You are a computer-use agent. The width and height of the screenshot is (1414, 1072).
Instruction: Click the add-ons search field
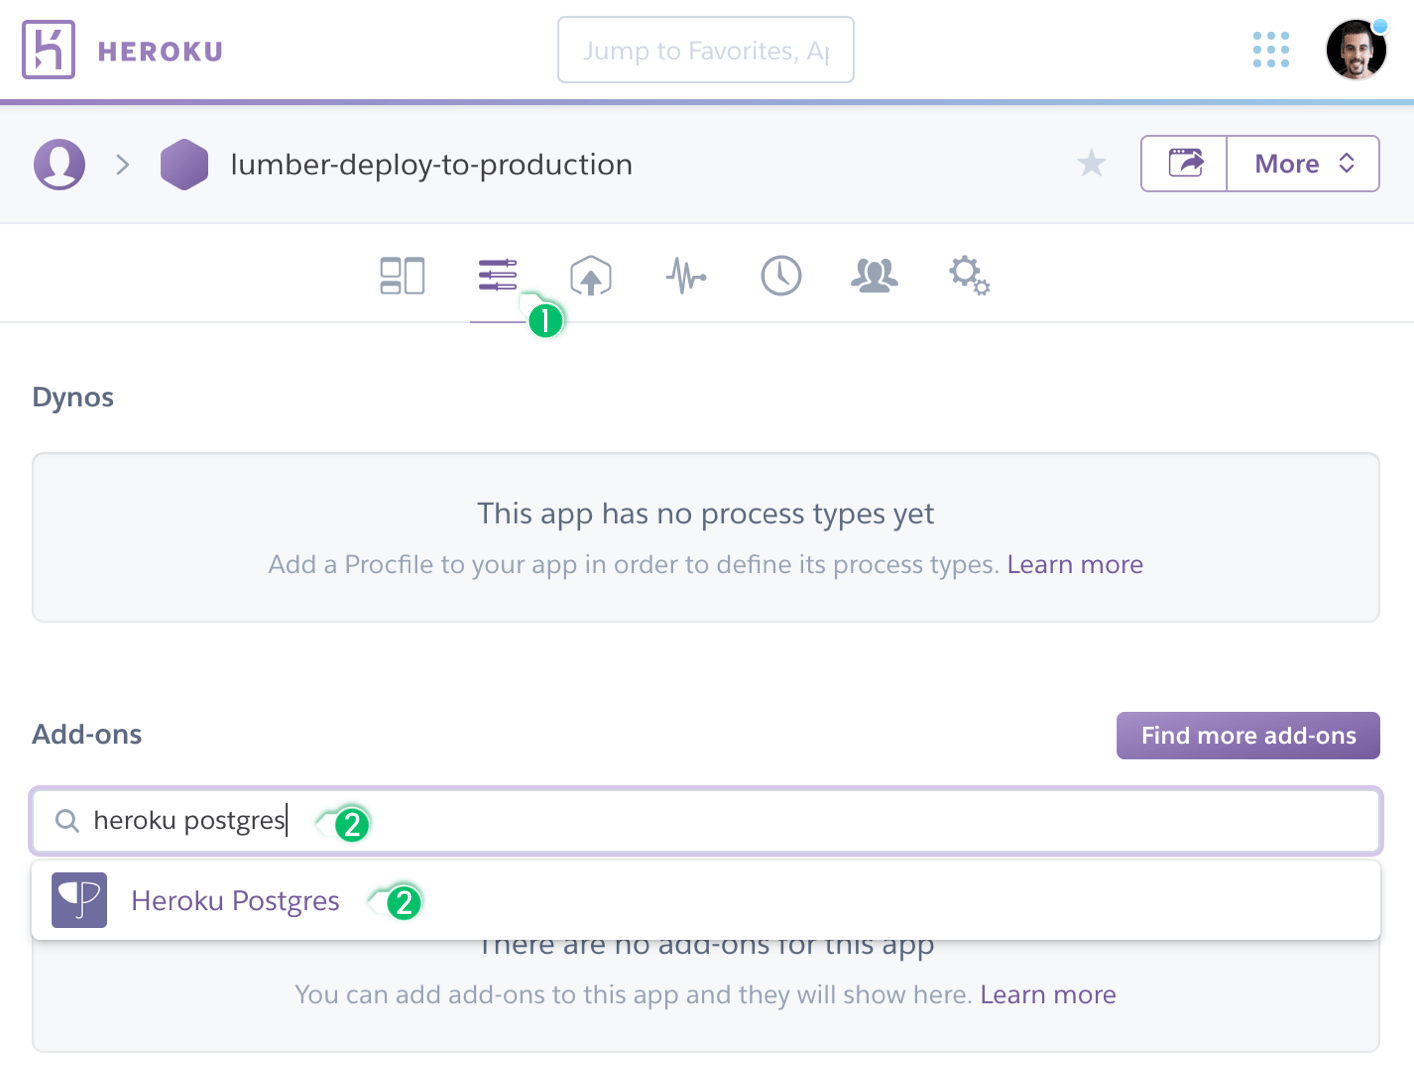click(x=706, y=821)
